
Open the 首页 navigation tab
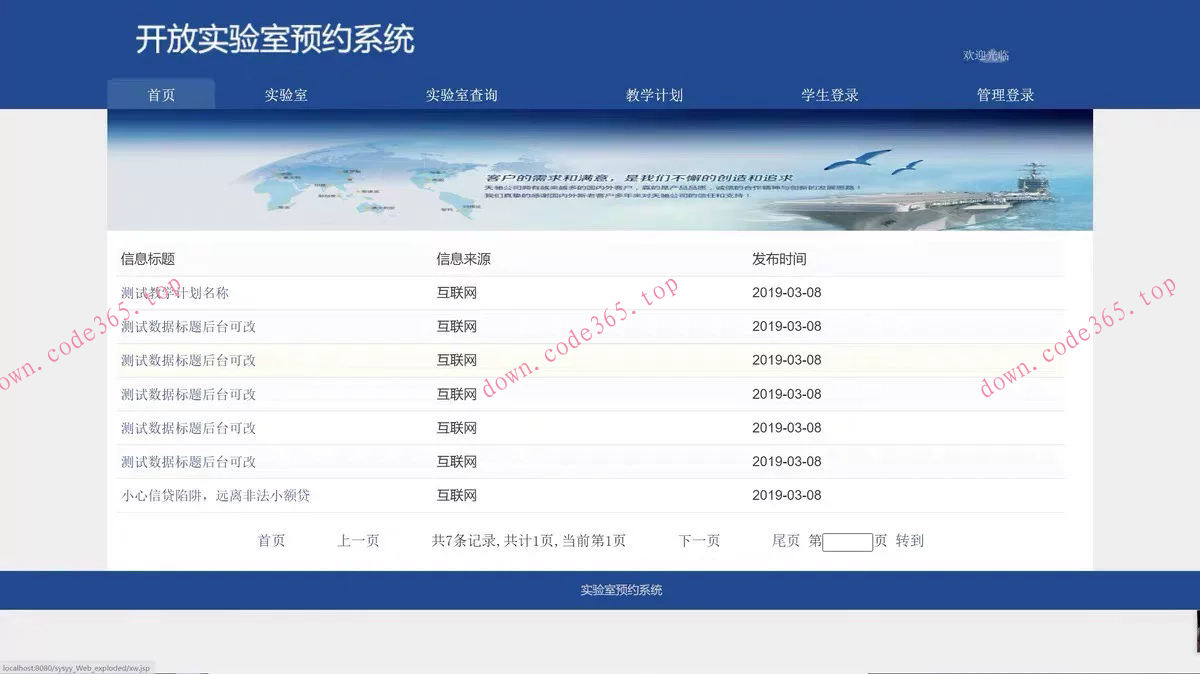coord(160,95)
